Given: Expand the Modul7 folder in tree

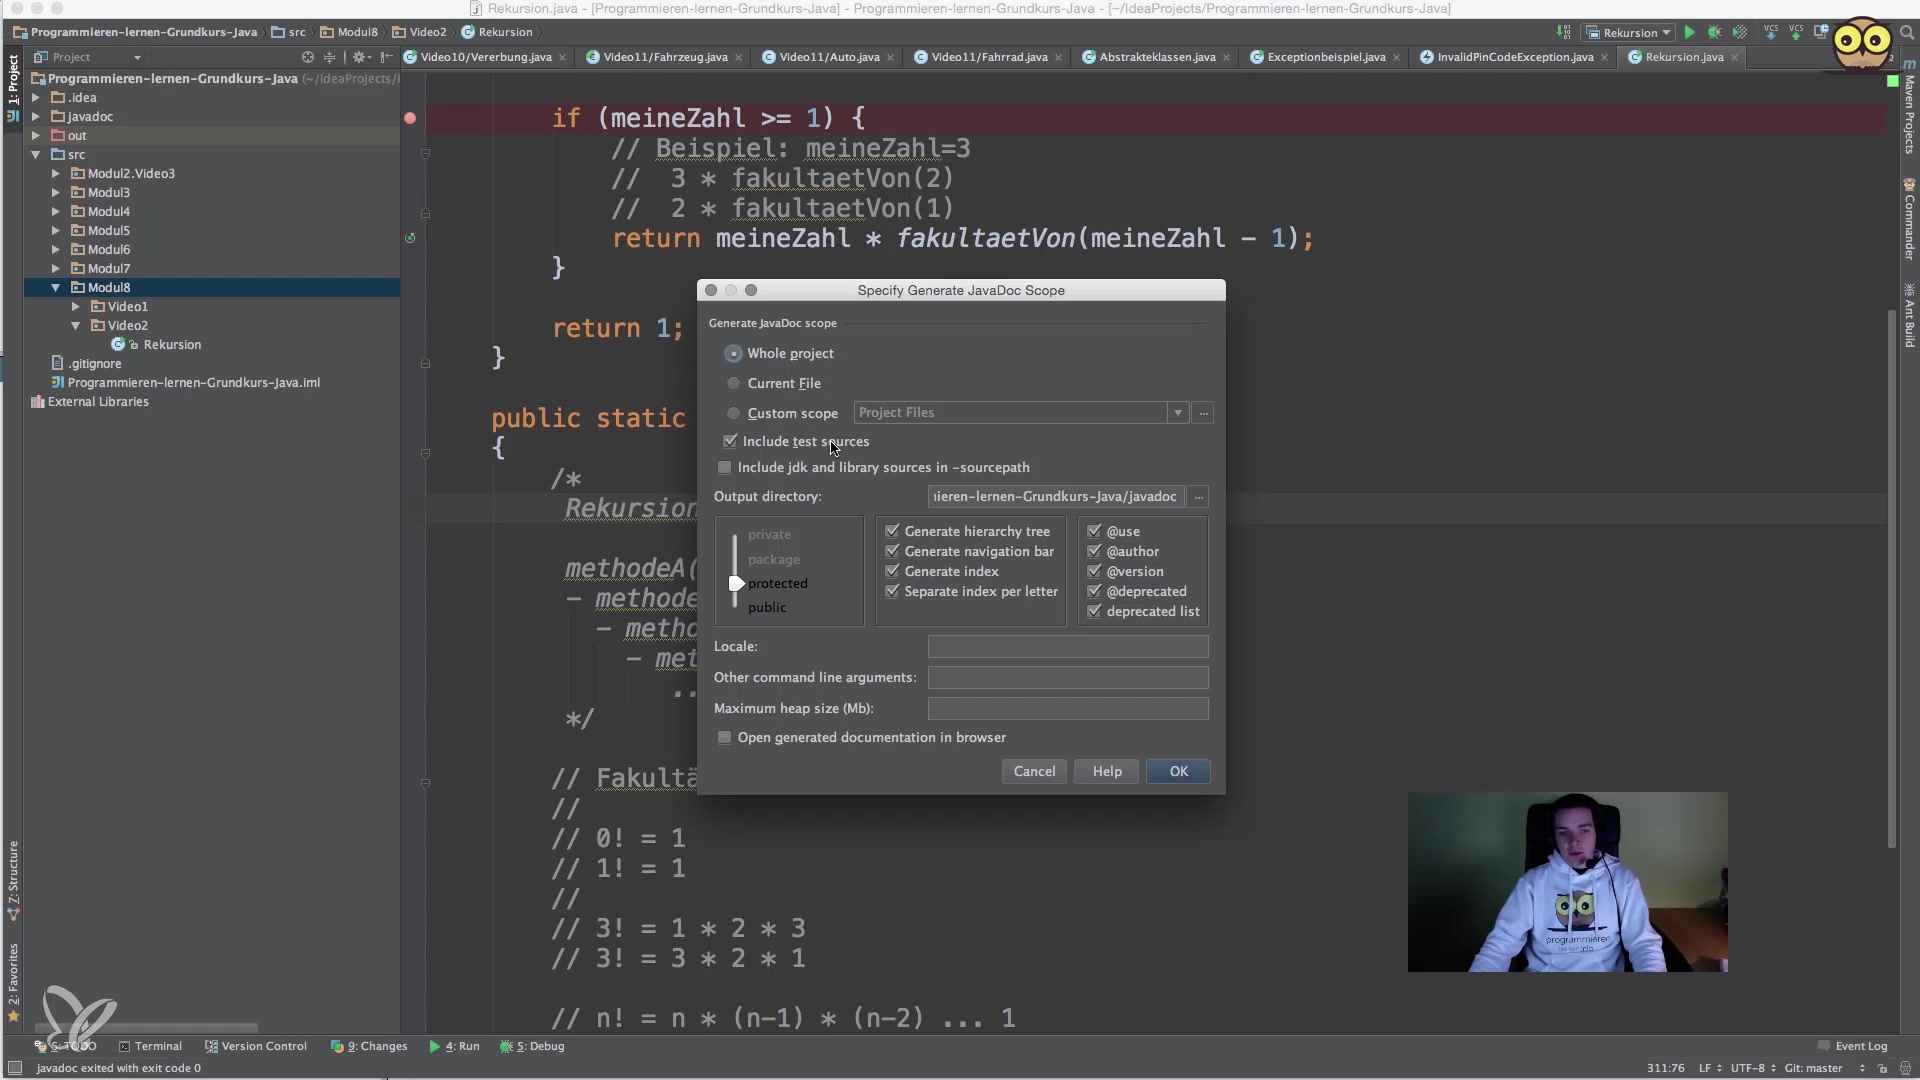Looking at the screenshot, I should click(x=56, y=268).
